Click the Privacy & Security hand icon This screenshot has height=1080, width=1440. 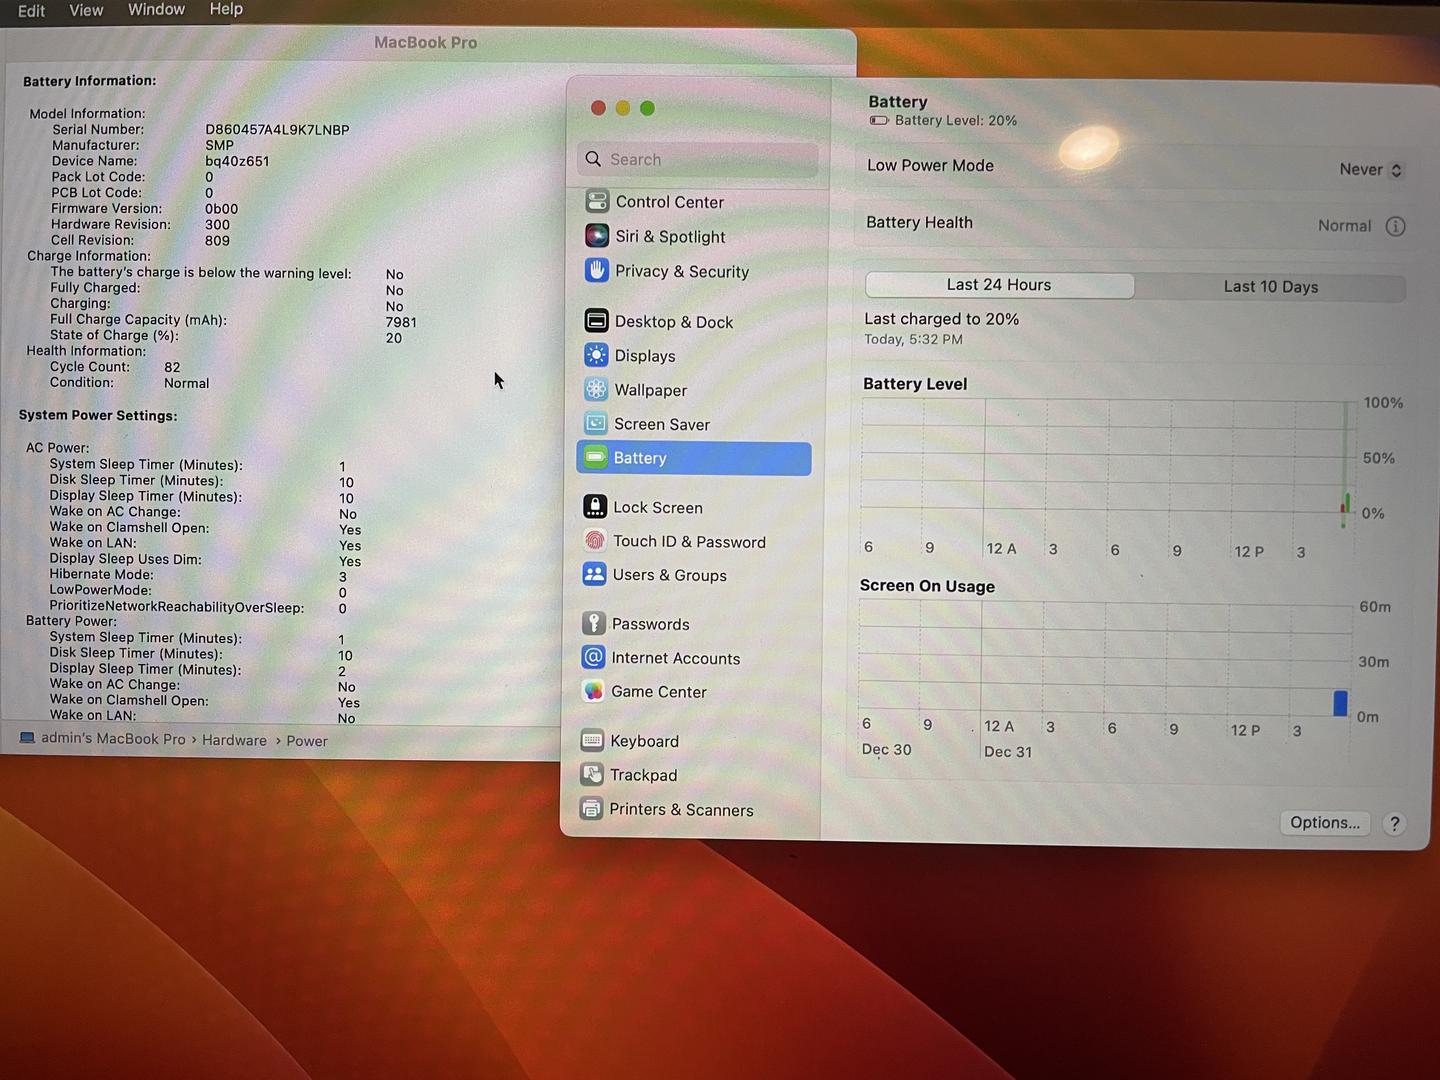[x=597, y=271]
